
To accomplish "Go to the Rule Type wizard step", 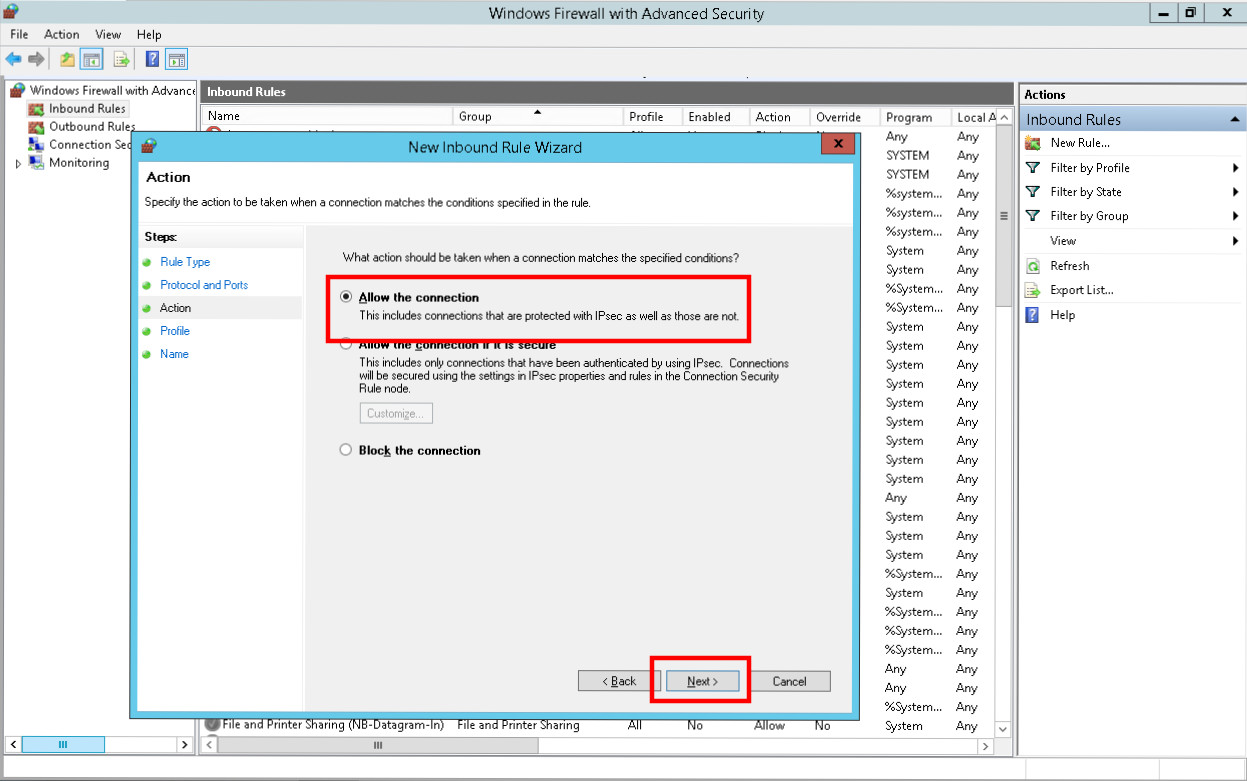I will [185, 262].
